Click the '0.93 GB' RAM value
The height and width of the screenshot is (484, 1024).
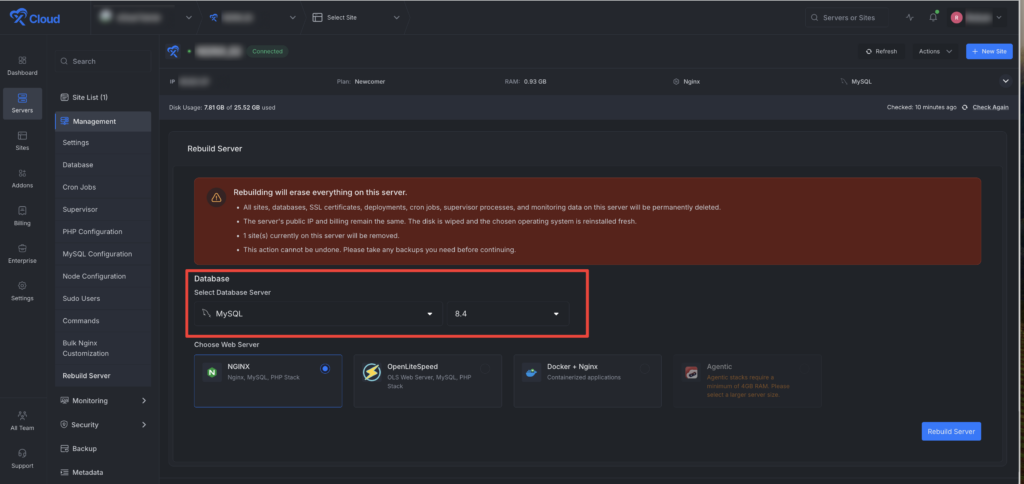coord(536,82)
